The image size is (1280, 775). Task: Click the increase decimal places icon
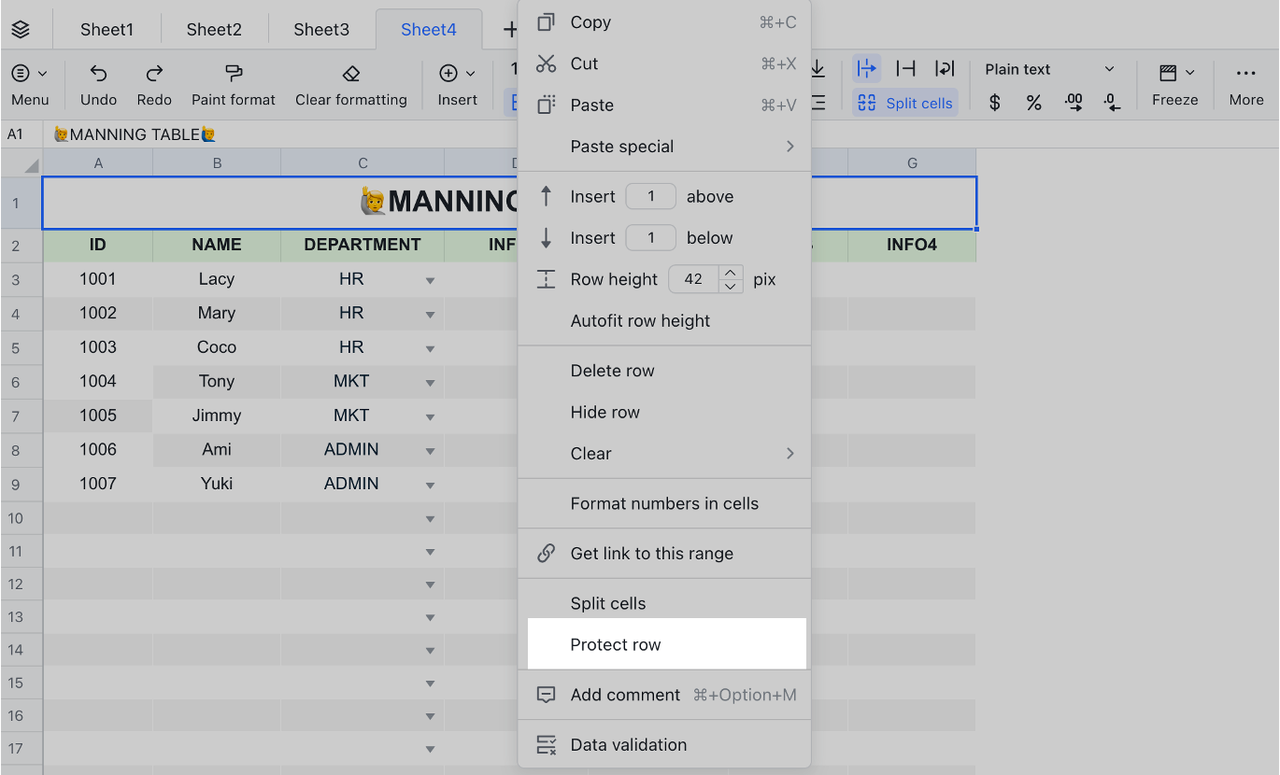click(1073, 102)
